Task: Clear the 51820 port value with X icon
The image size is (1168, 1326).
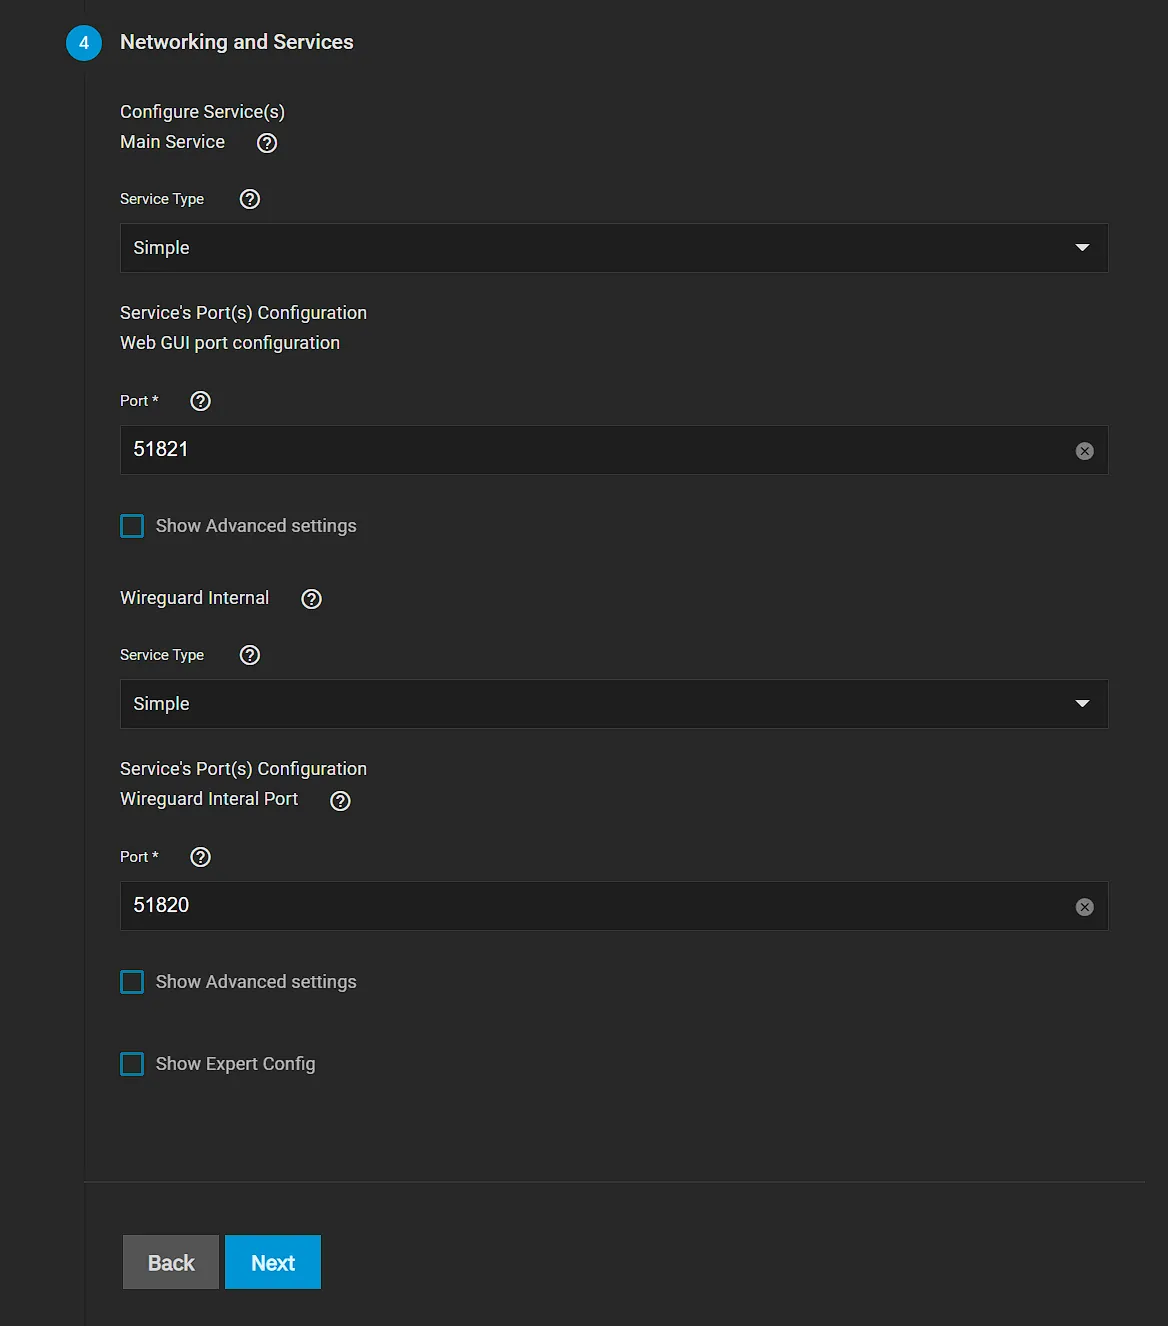Action: coord(1084,907)
